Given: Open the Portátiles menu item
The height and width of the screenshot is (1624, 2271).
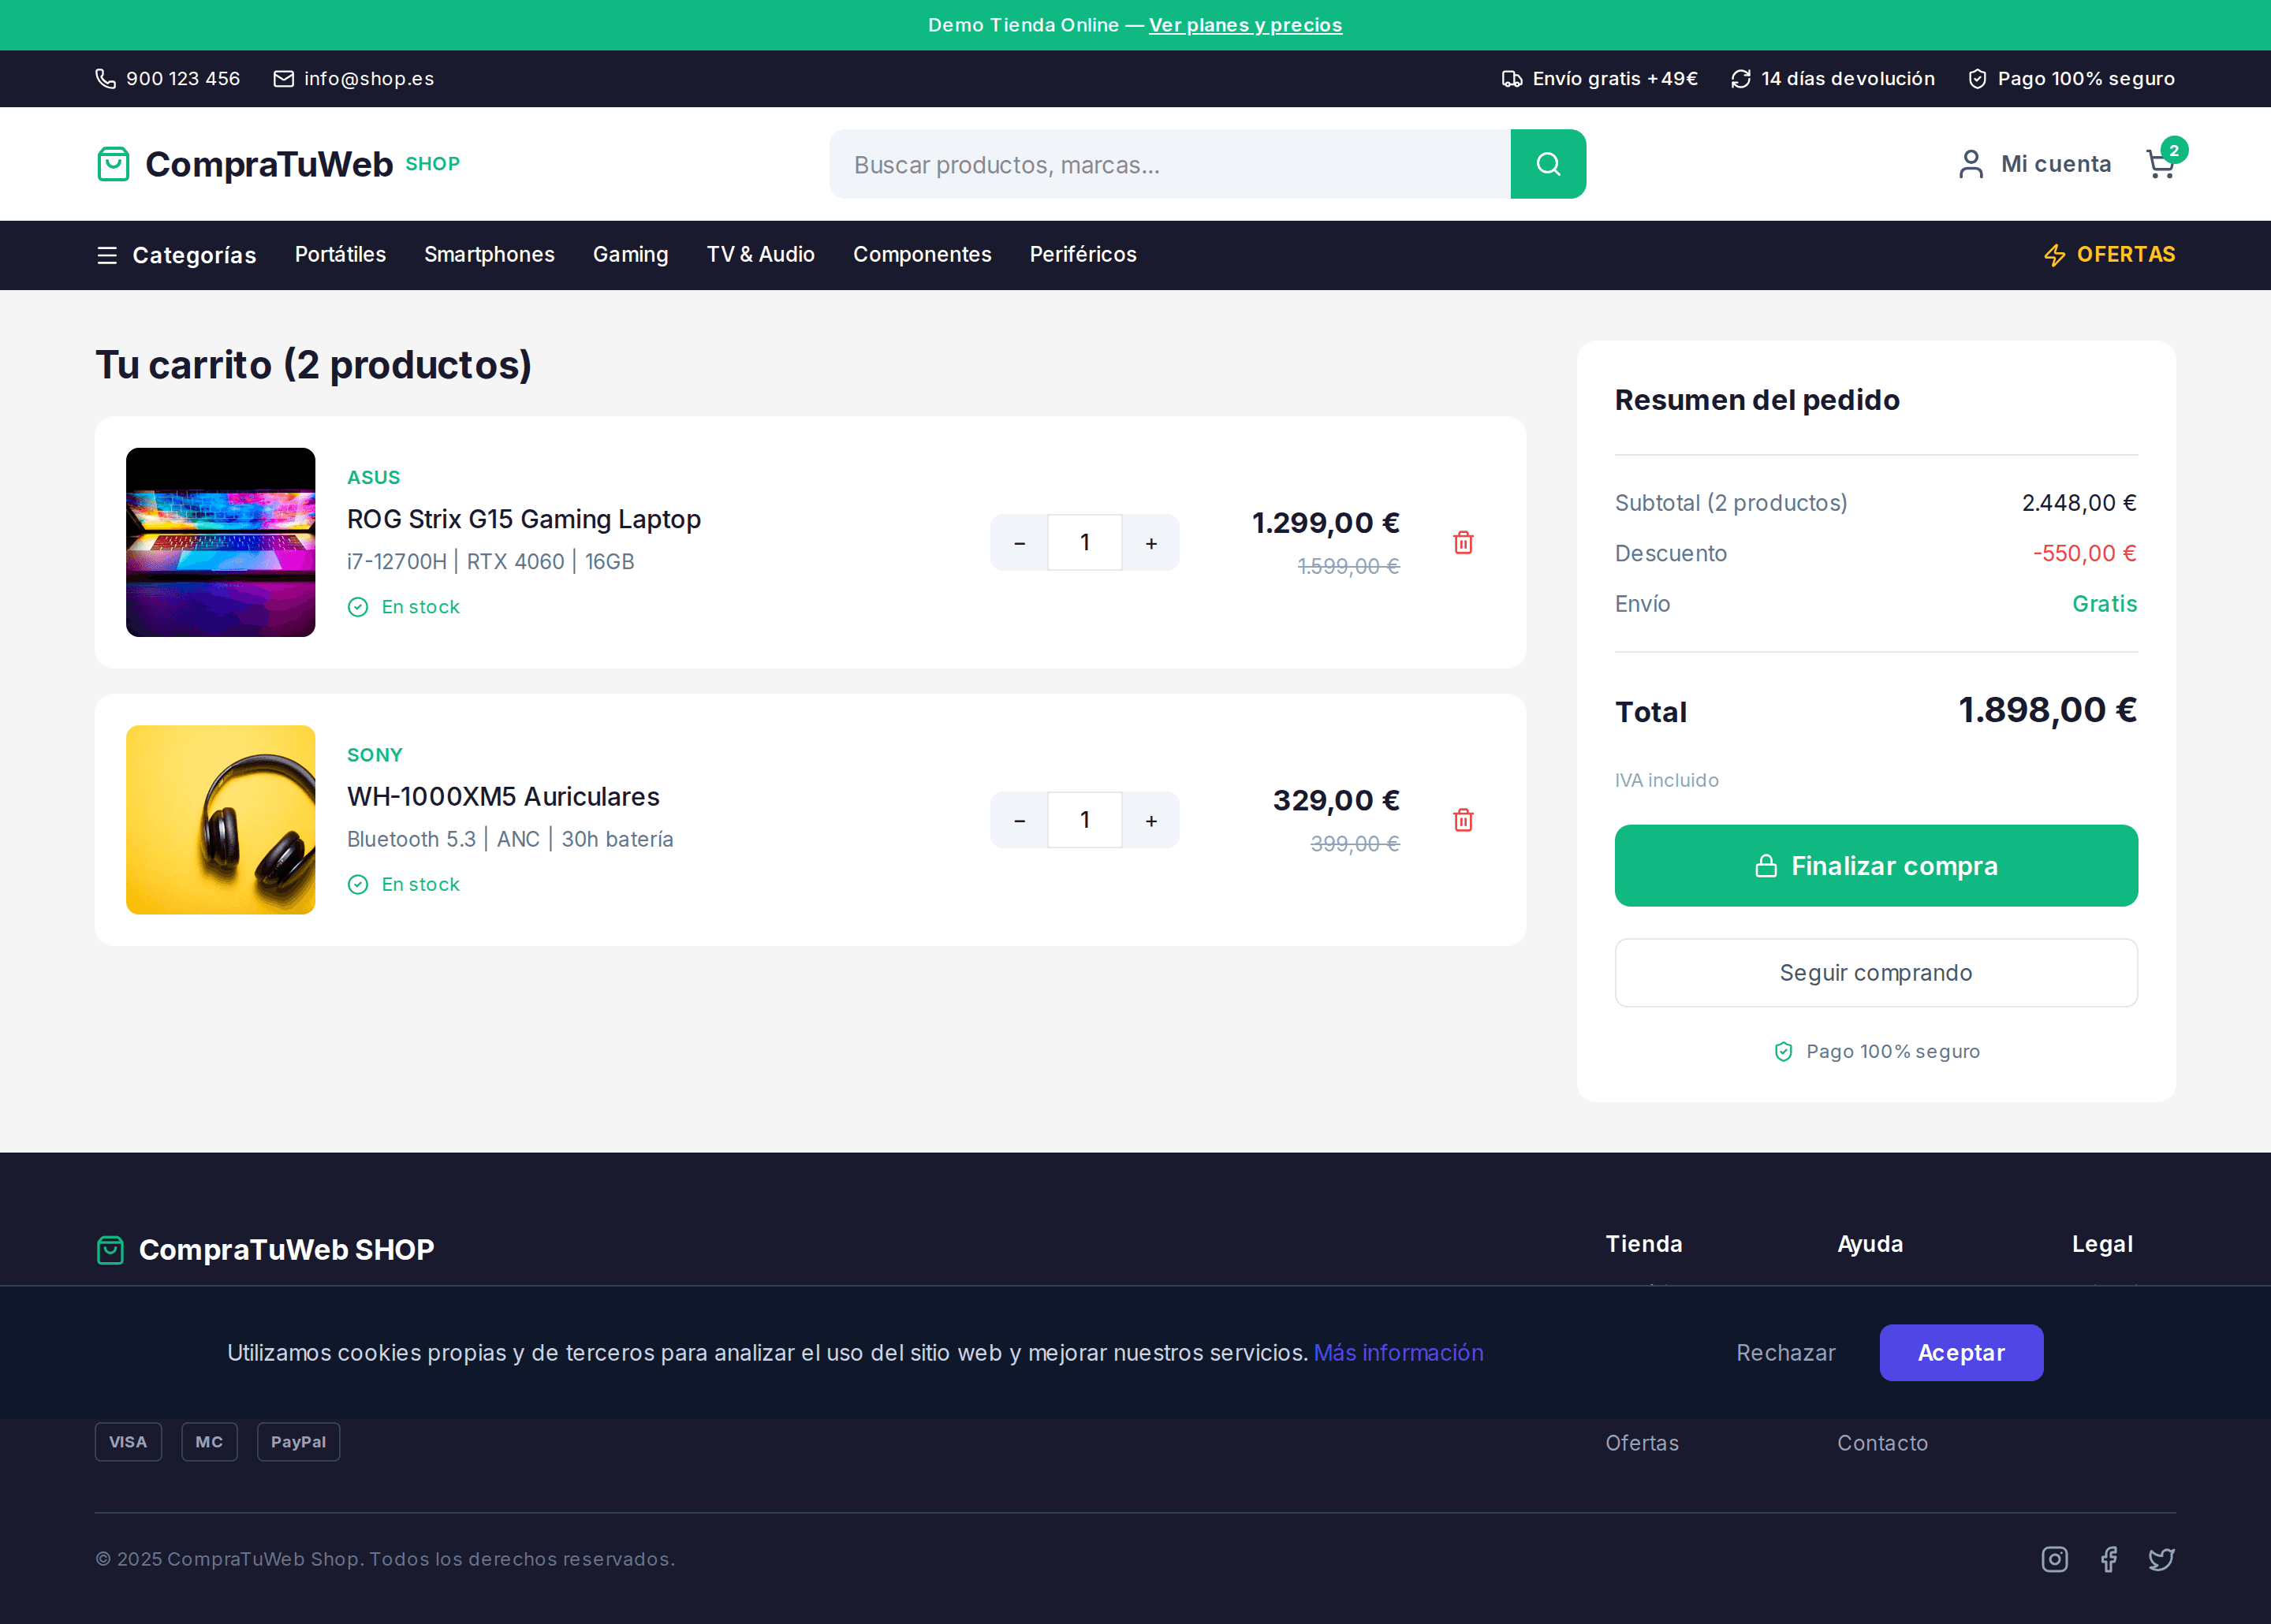Looking at the screenshot, I should 340,254.
